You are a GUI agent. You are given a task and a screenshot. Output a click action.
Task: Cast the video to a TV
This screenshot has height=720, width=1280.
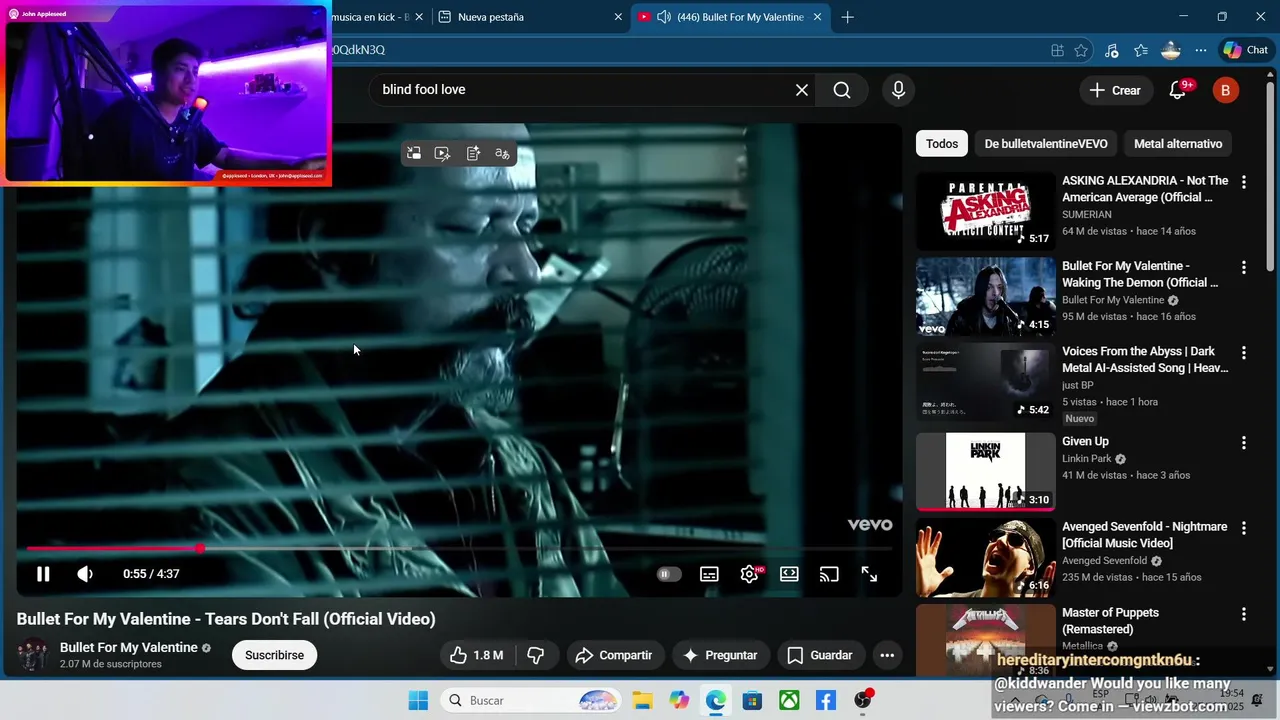tap(829, 574)
